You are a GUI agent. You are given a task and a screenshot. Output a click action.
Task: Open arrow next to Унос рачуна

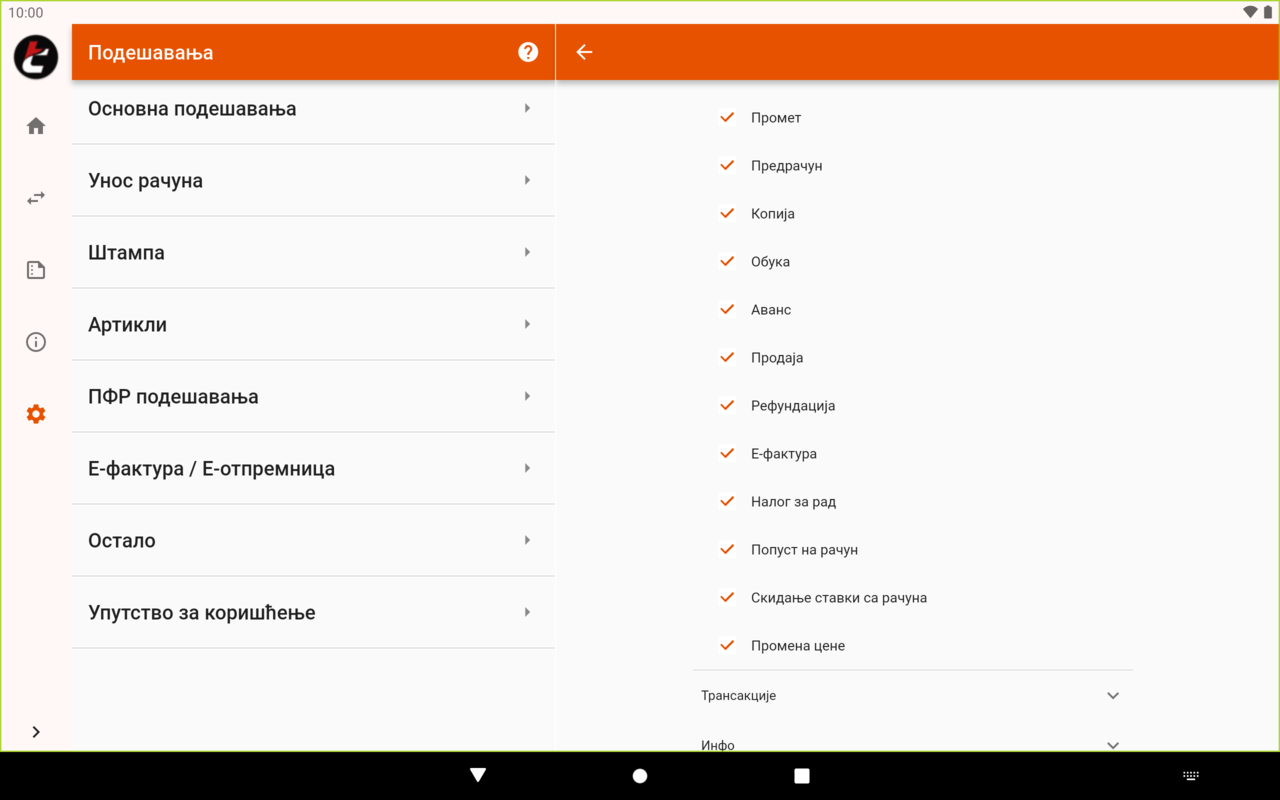[x=527, y=180]
